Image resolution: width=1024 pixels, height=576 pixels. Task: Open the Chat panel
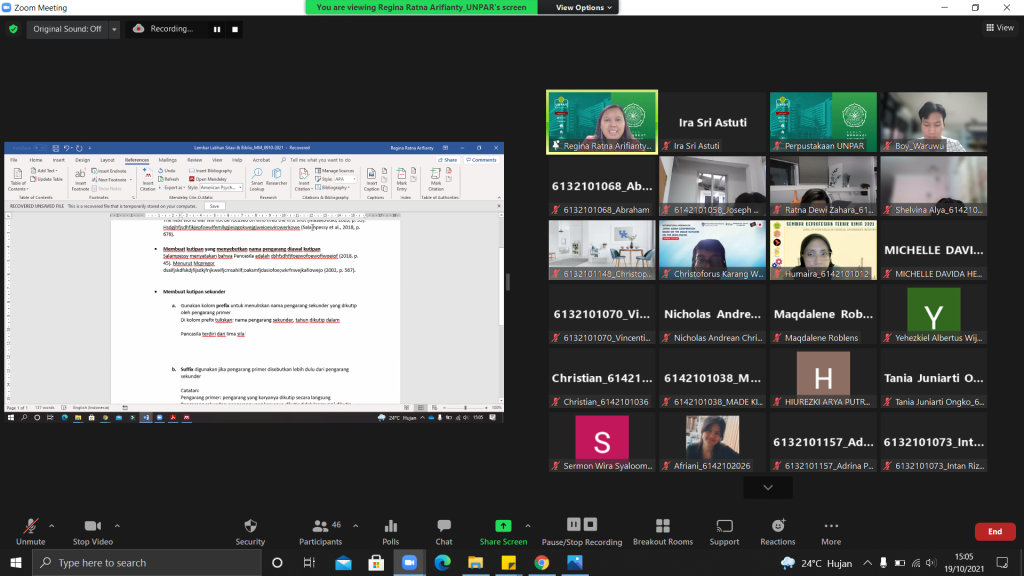pyautogui.click(x=443, y=526)
